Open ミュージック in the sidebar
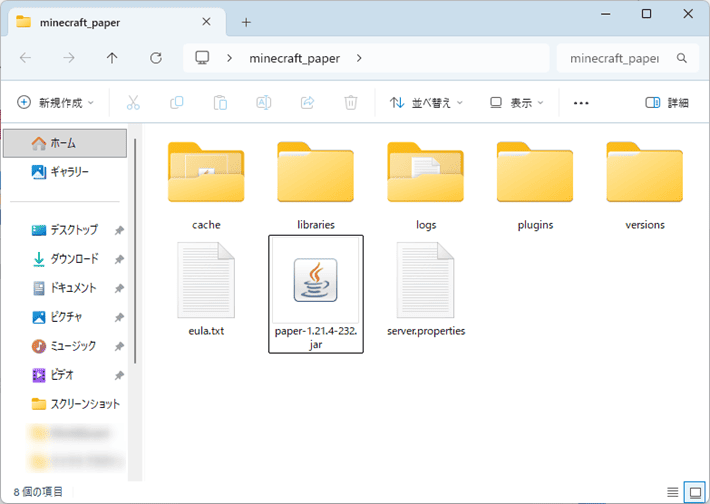Screen dimensions: 710x504 coord(65,346)
